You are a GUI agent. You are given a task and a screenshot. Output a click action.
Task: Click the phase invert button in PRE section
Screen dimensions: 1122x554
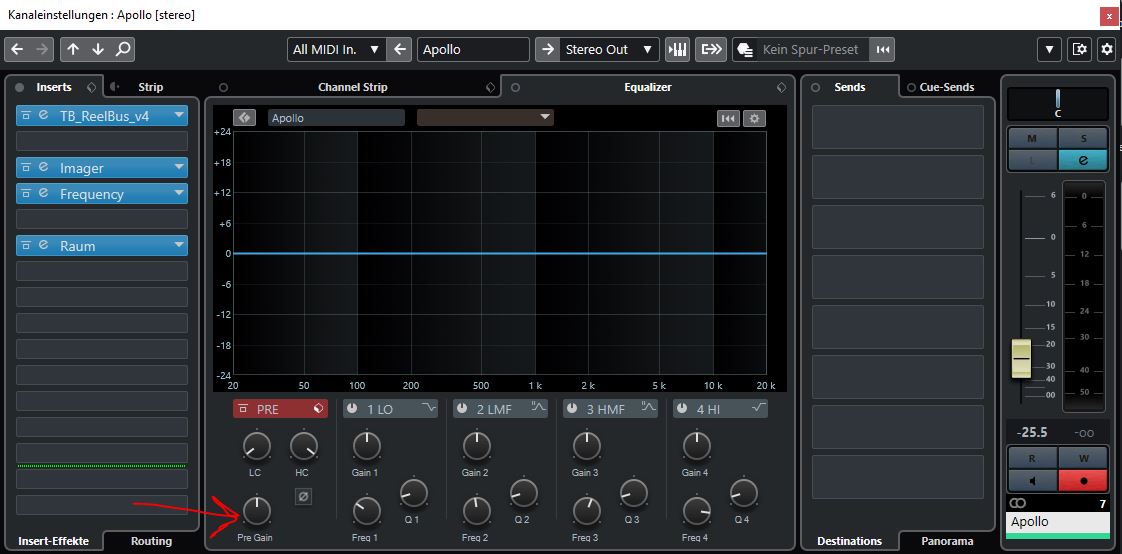click(302, 496)
